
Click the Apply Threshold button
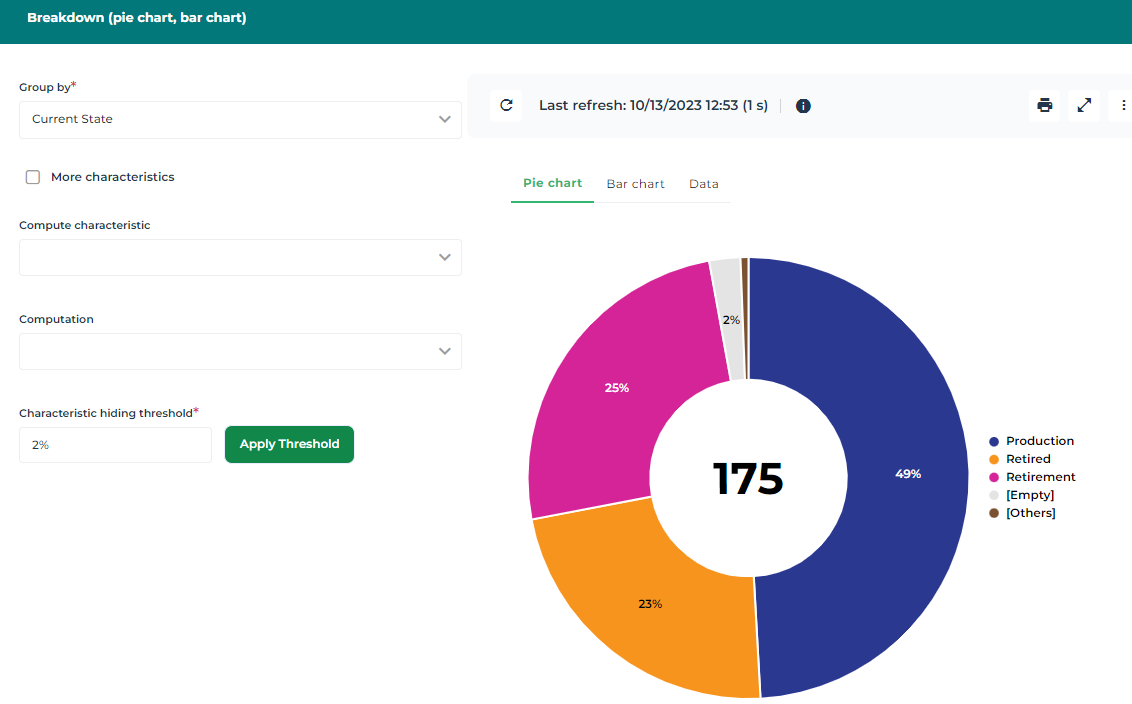pyautogui.click(x=289, y=444)
